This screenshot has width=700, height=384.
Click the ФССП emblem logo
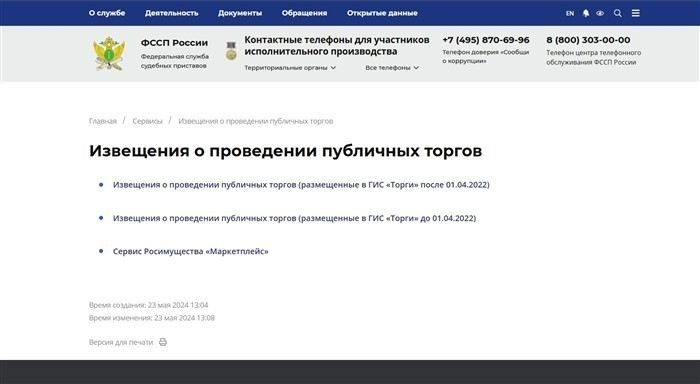click(109, 54)
